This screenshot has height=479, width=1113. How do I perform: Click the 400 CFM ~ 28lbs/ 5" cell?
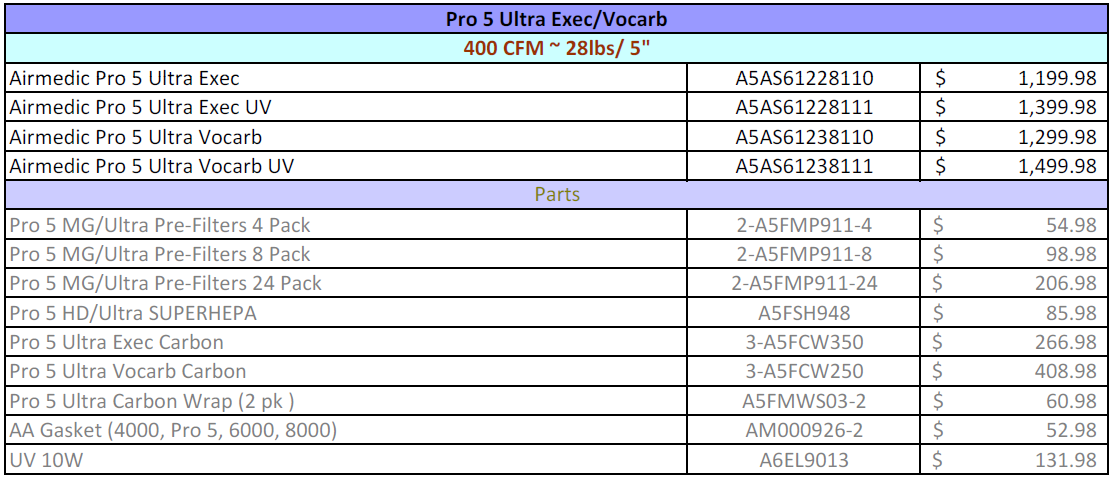coord(556,48)
